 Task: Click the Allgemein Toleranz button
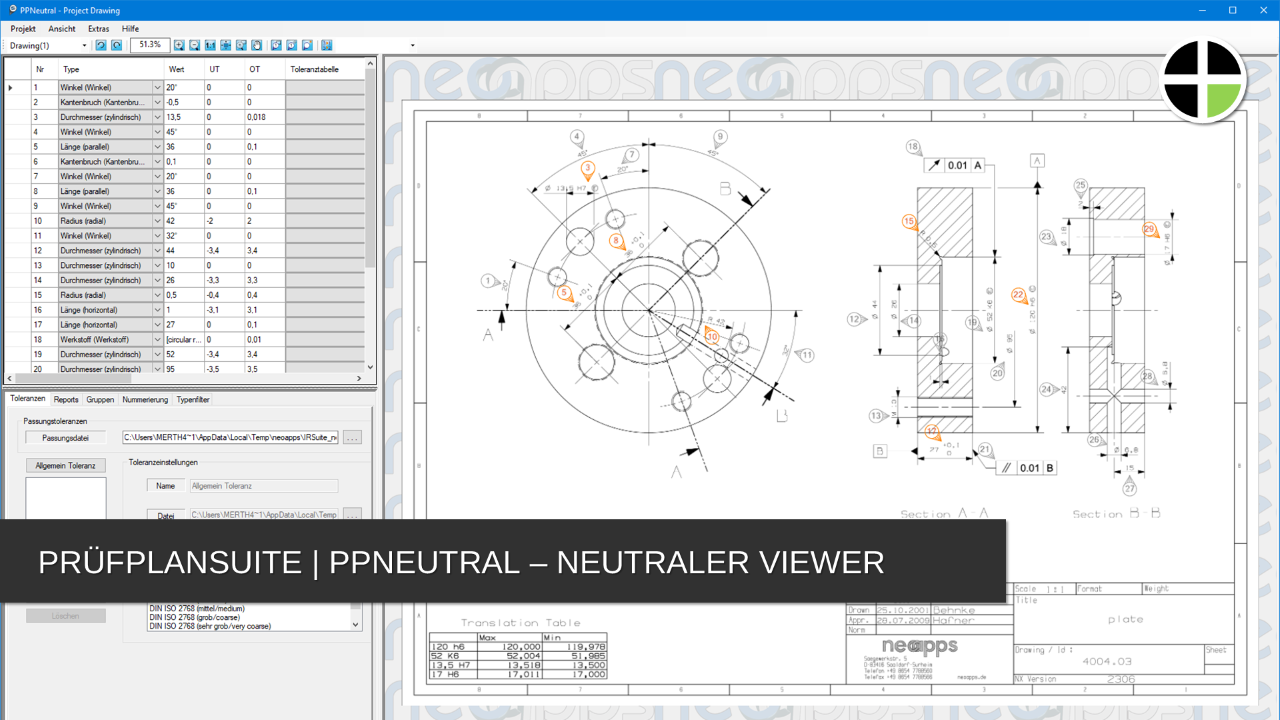(x=65, y=465)
